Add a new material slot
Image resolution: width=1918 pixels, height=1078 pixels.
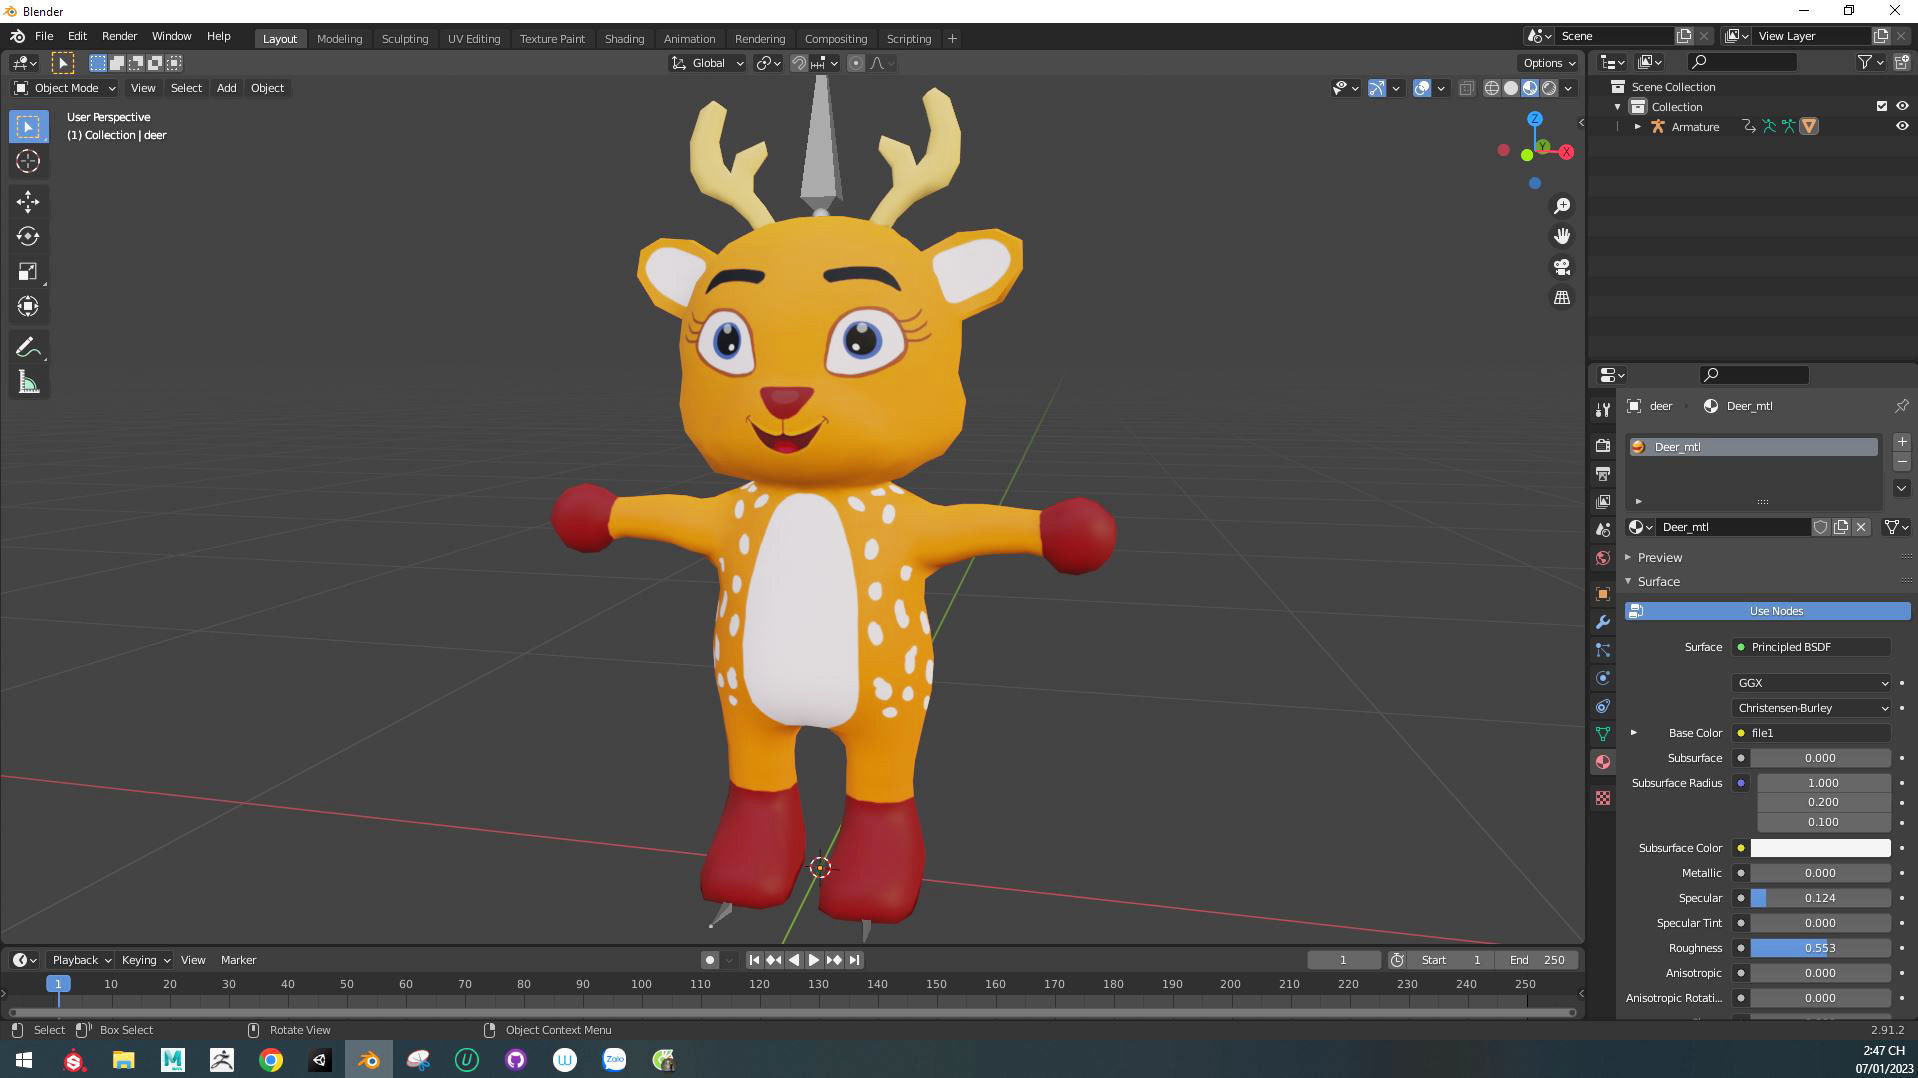1902,442
